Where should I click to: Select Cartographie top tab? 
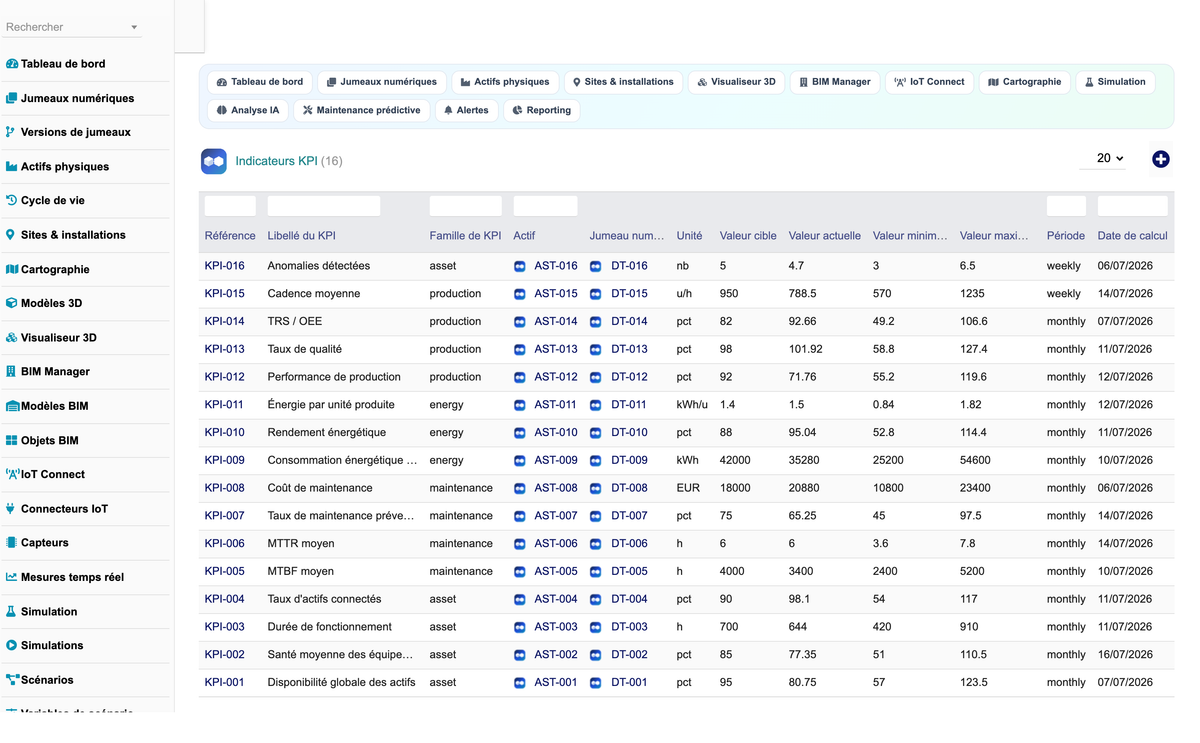1025,82
